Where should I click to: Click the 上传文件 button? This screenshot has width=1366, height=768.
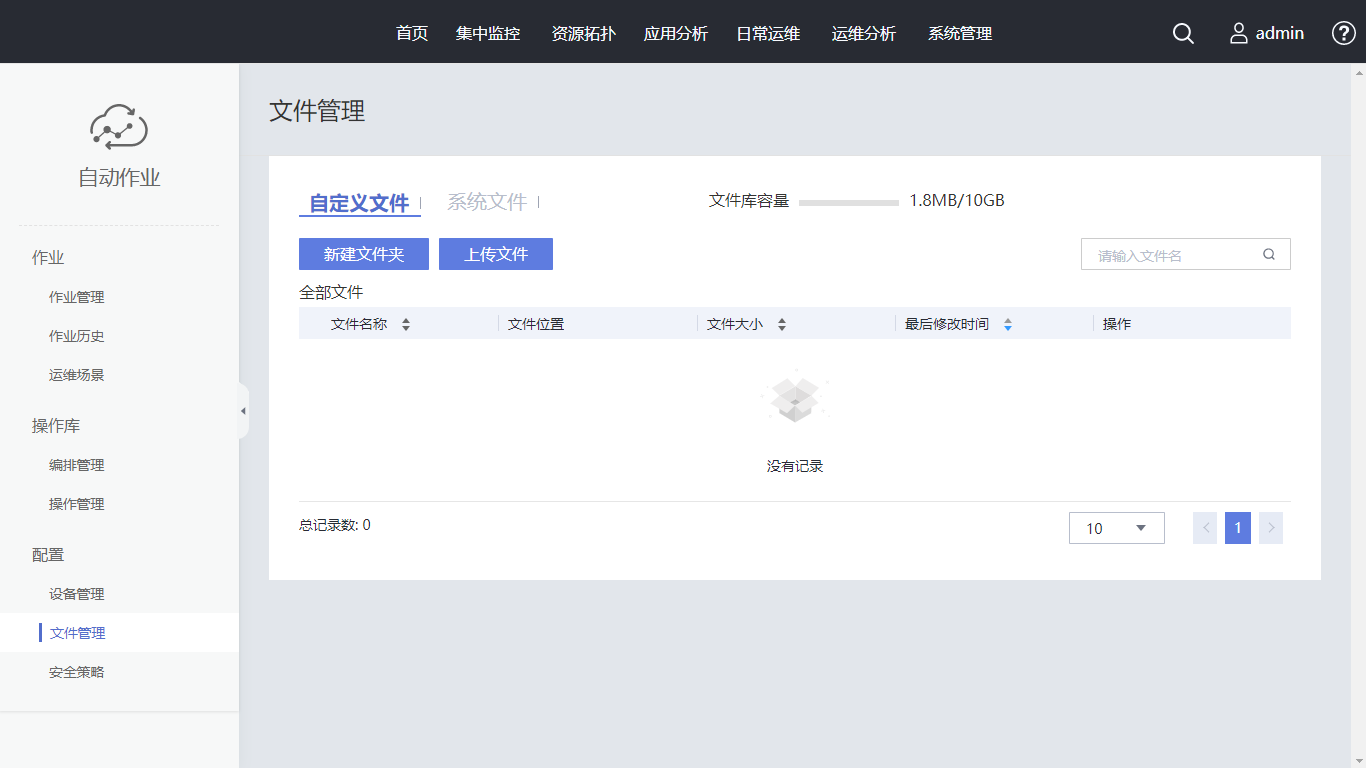pyautogui.click(x=496, y=254)
